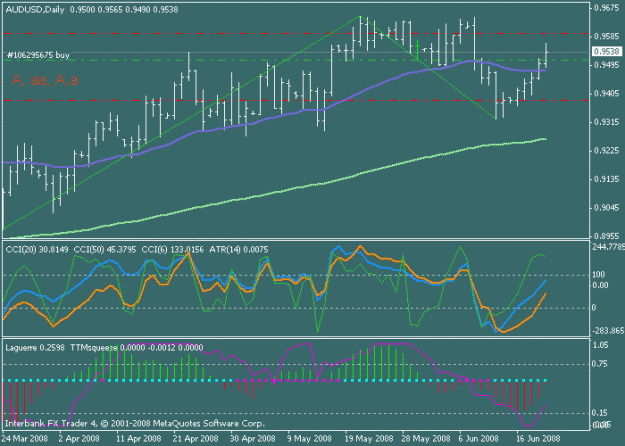Click the 0.9045 price scale label
Image resolution: width=625 pixels, height=446 pixels.
click(607, 208)
